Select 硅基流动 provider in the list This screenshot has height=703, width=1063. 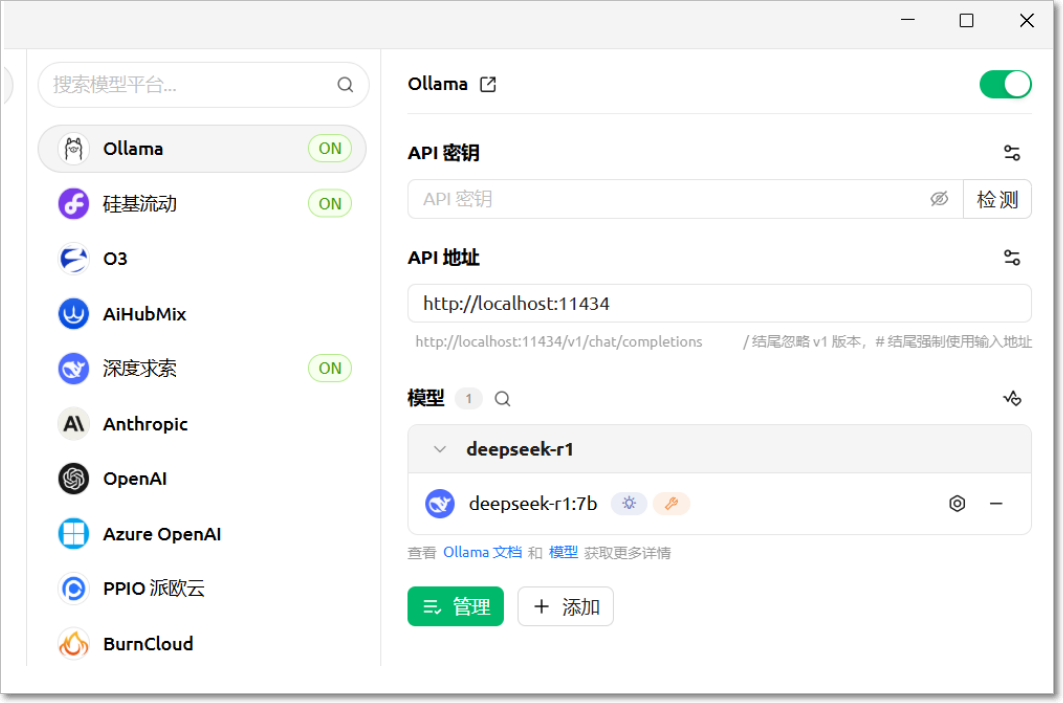[202, 203]
